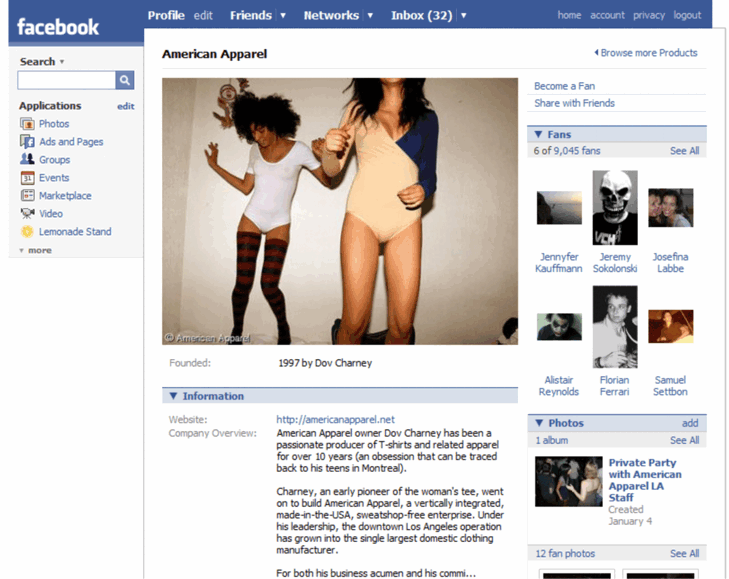729x579 pixels.
Task: Click the Photos application icon
Action: pos(27,124)
